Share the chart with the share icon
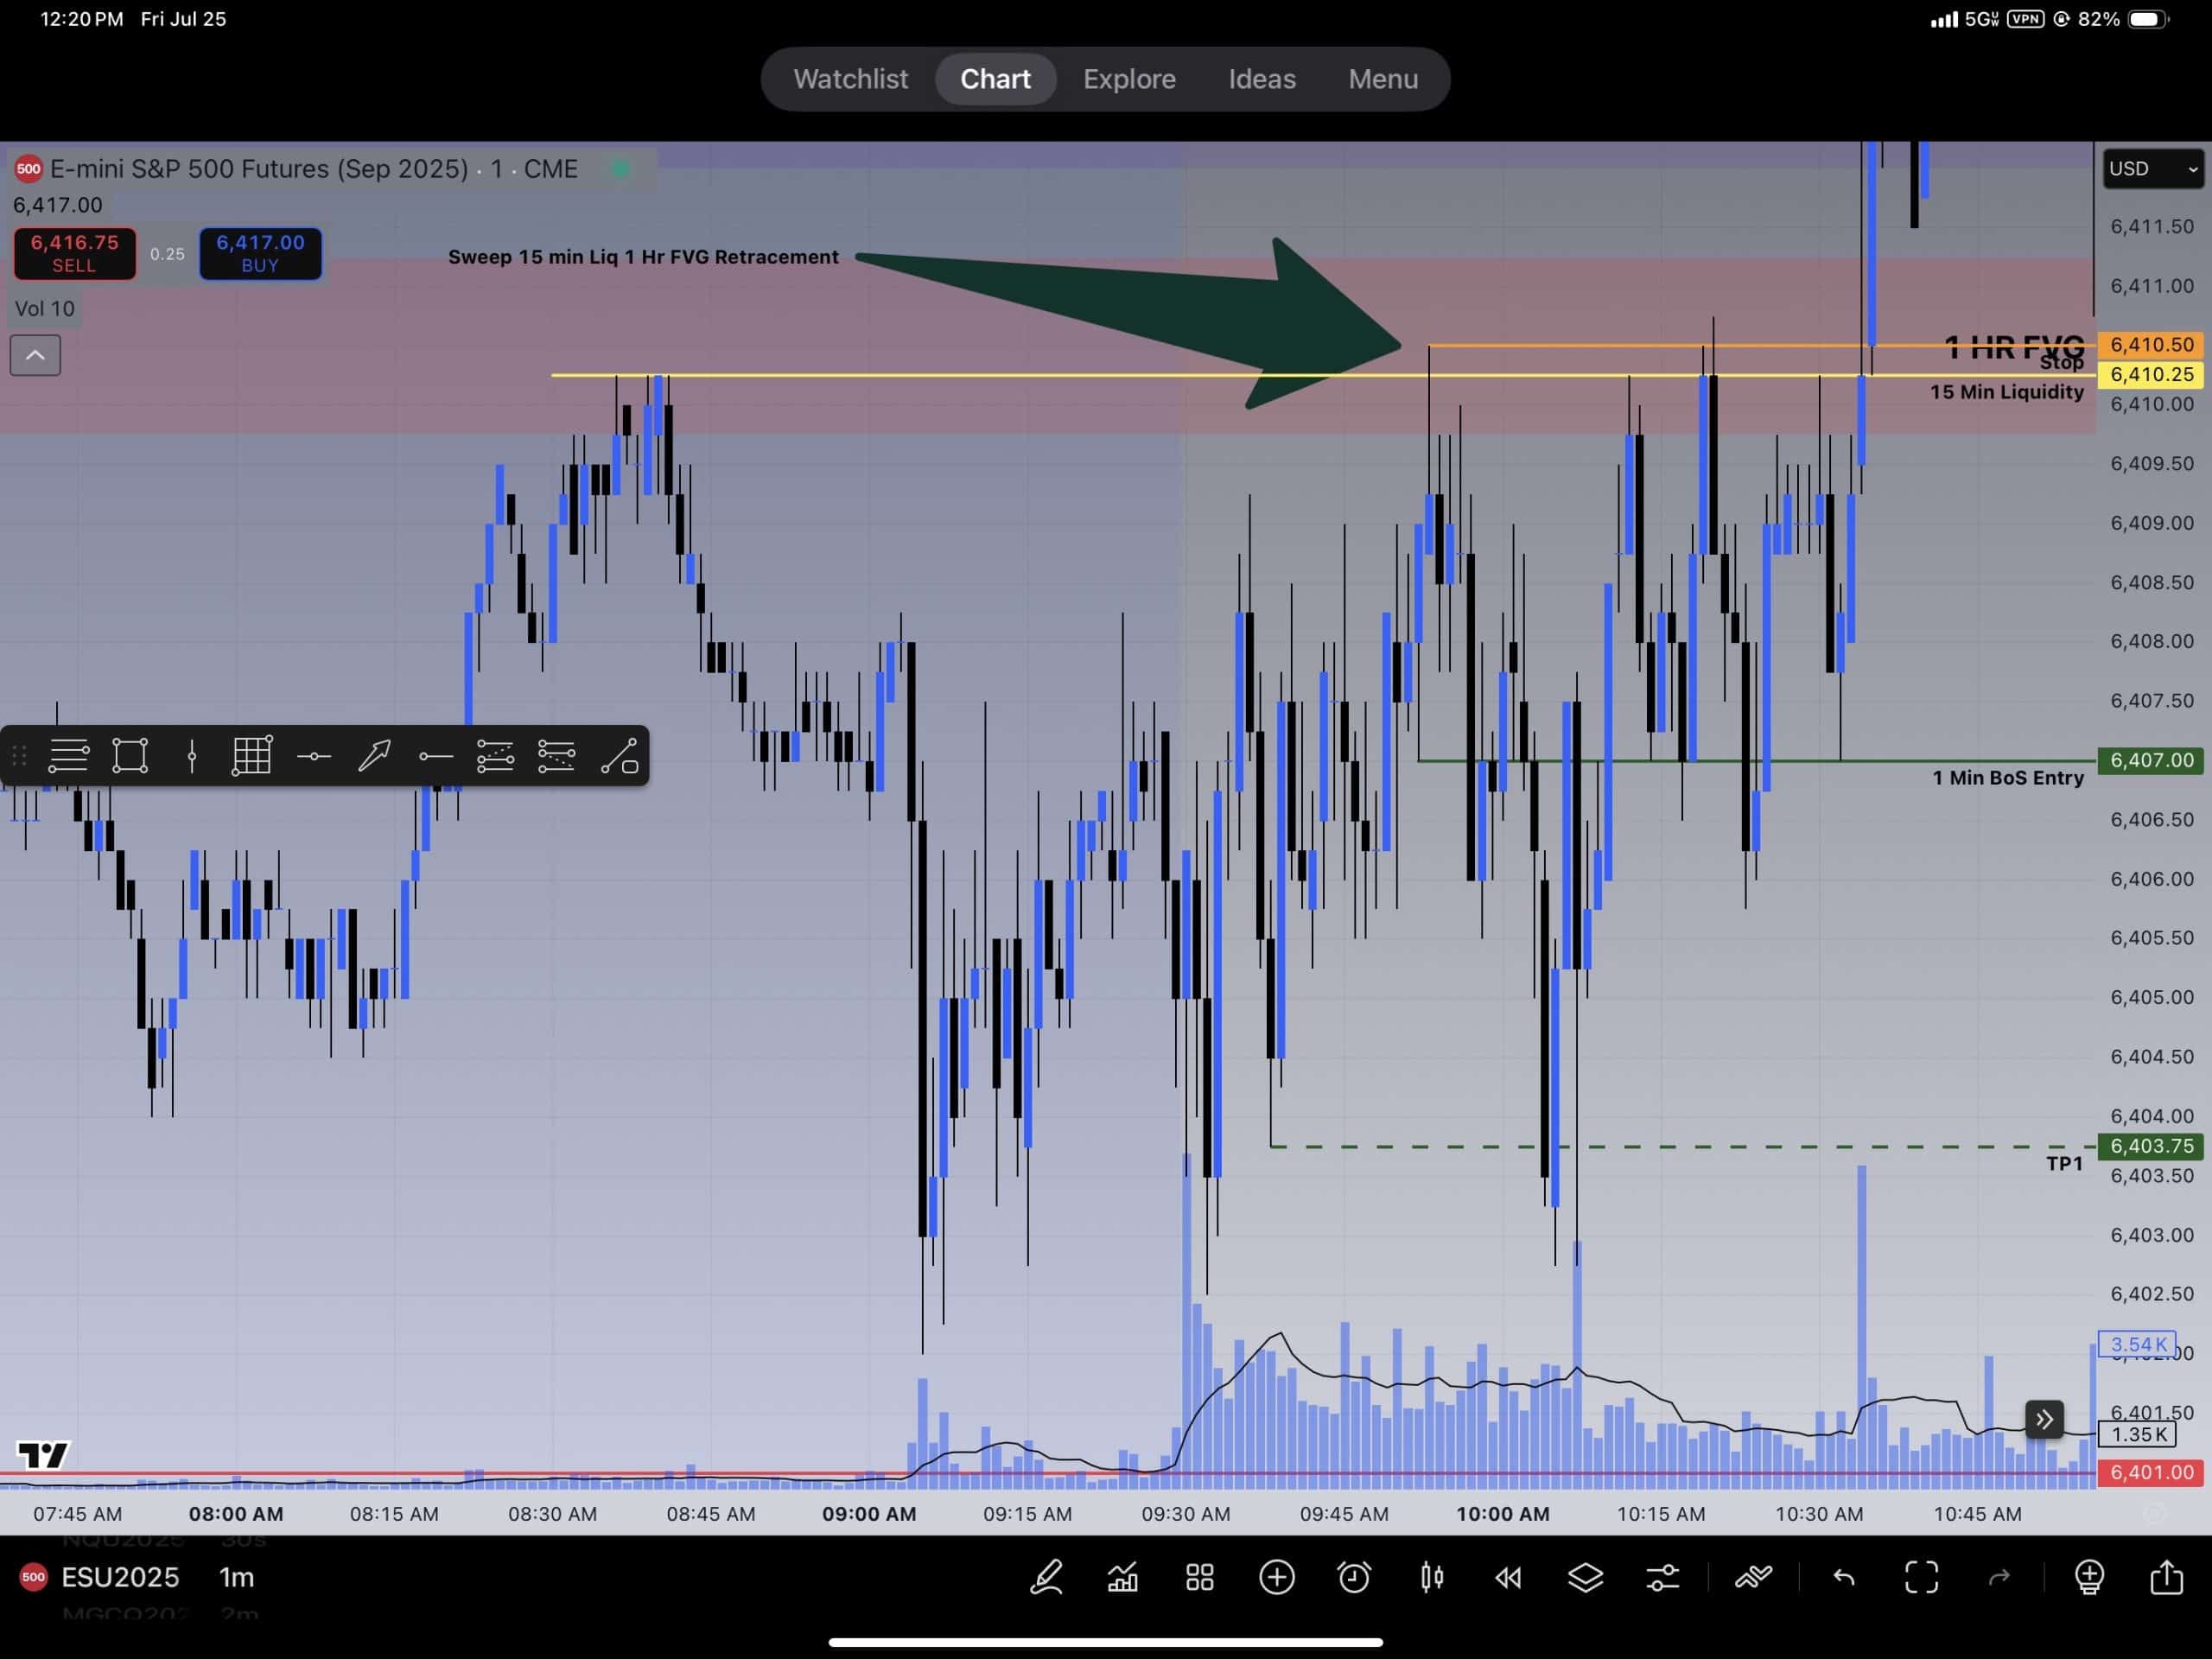 pyautogui.click(x=2166, y=1576)
